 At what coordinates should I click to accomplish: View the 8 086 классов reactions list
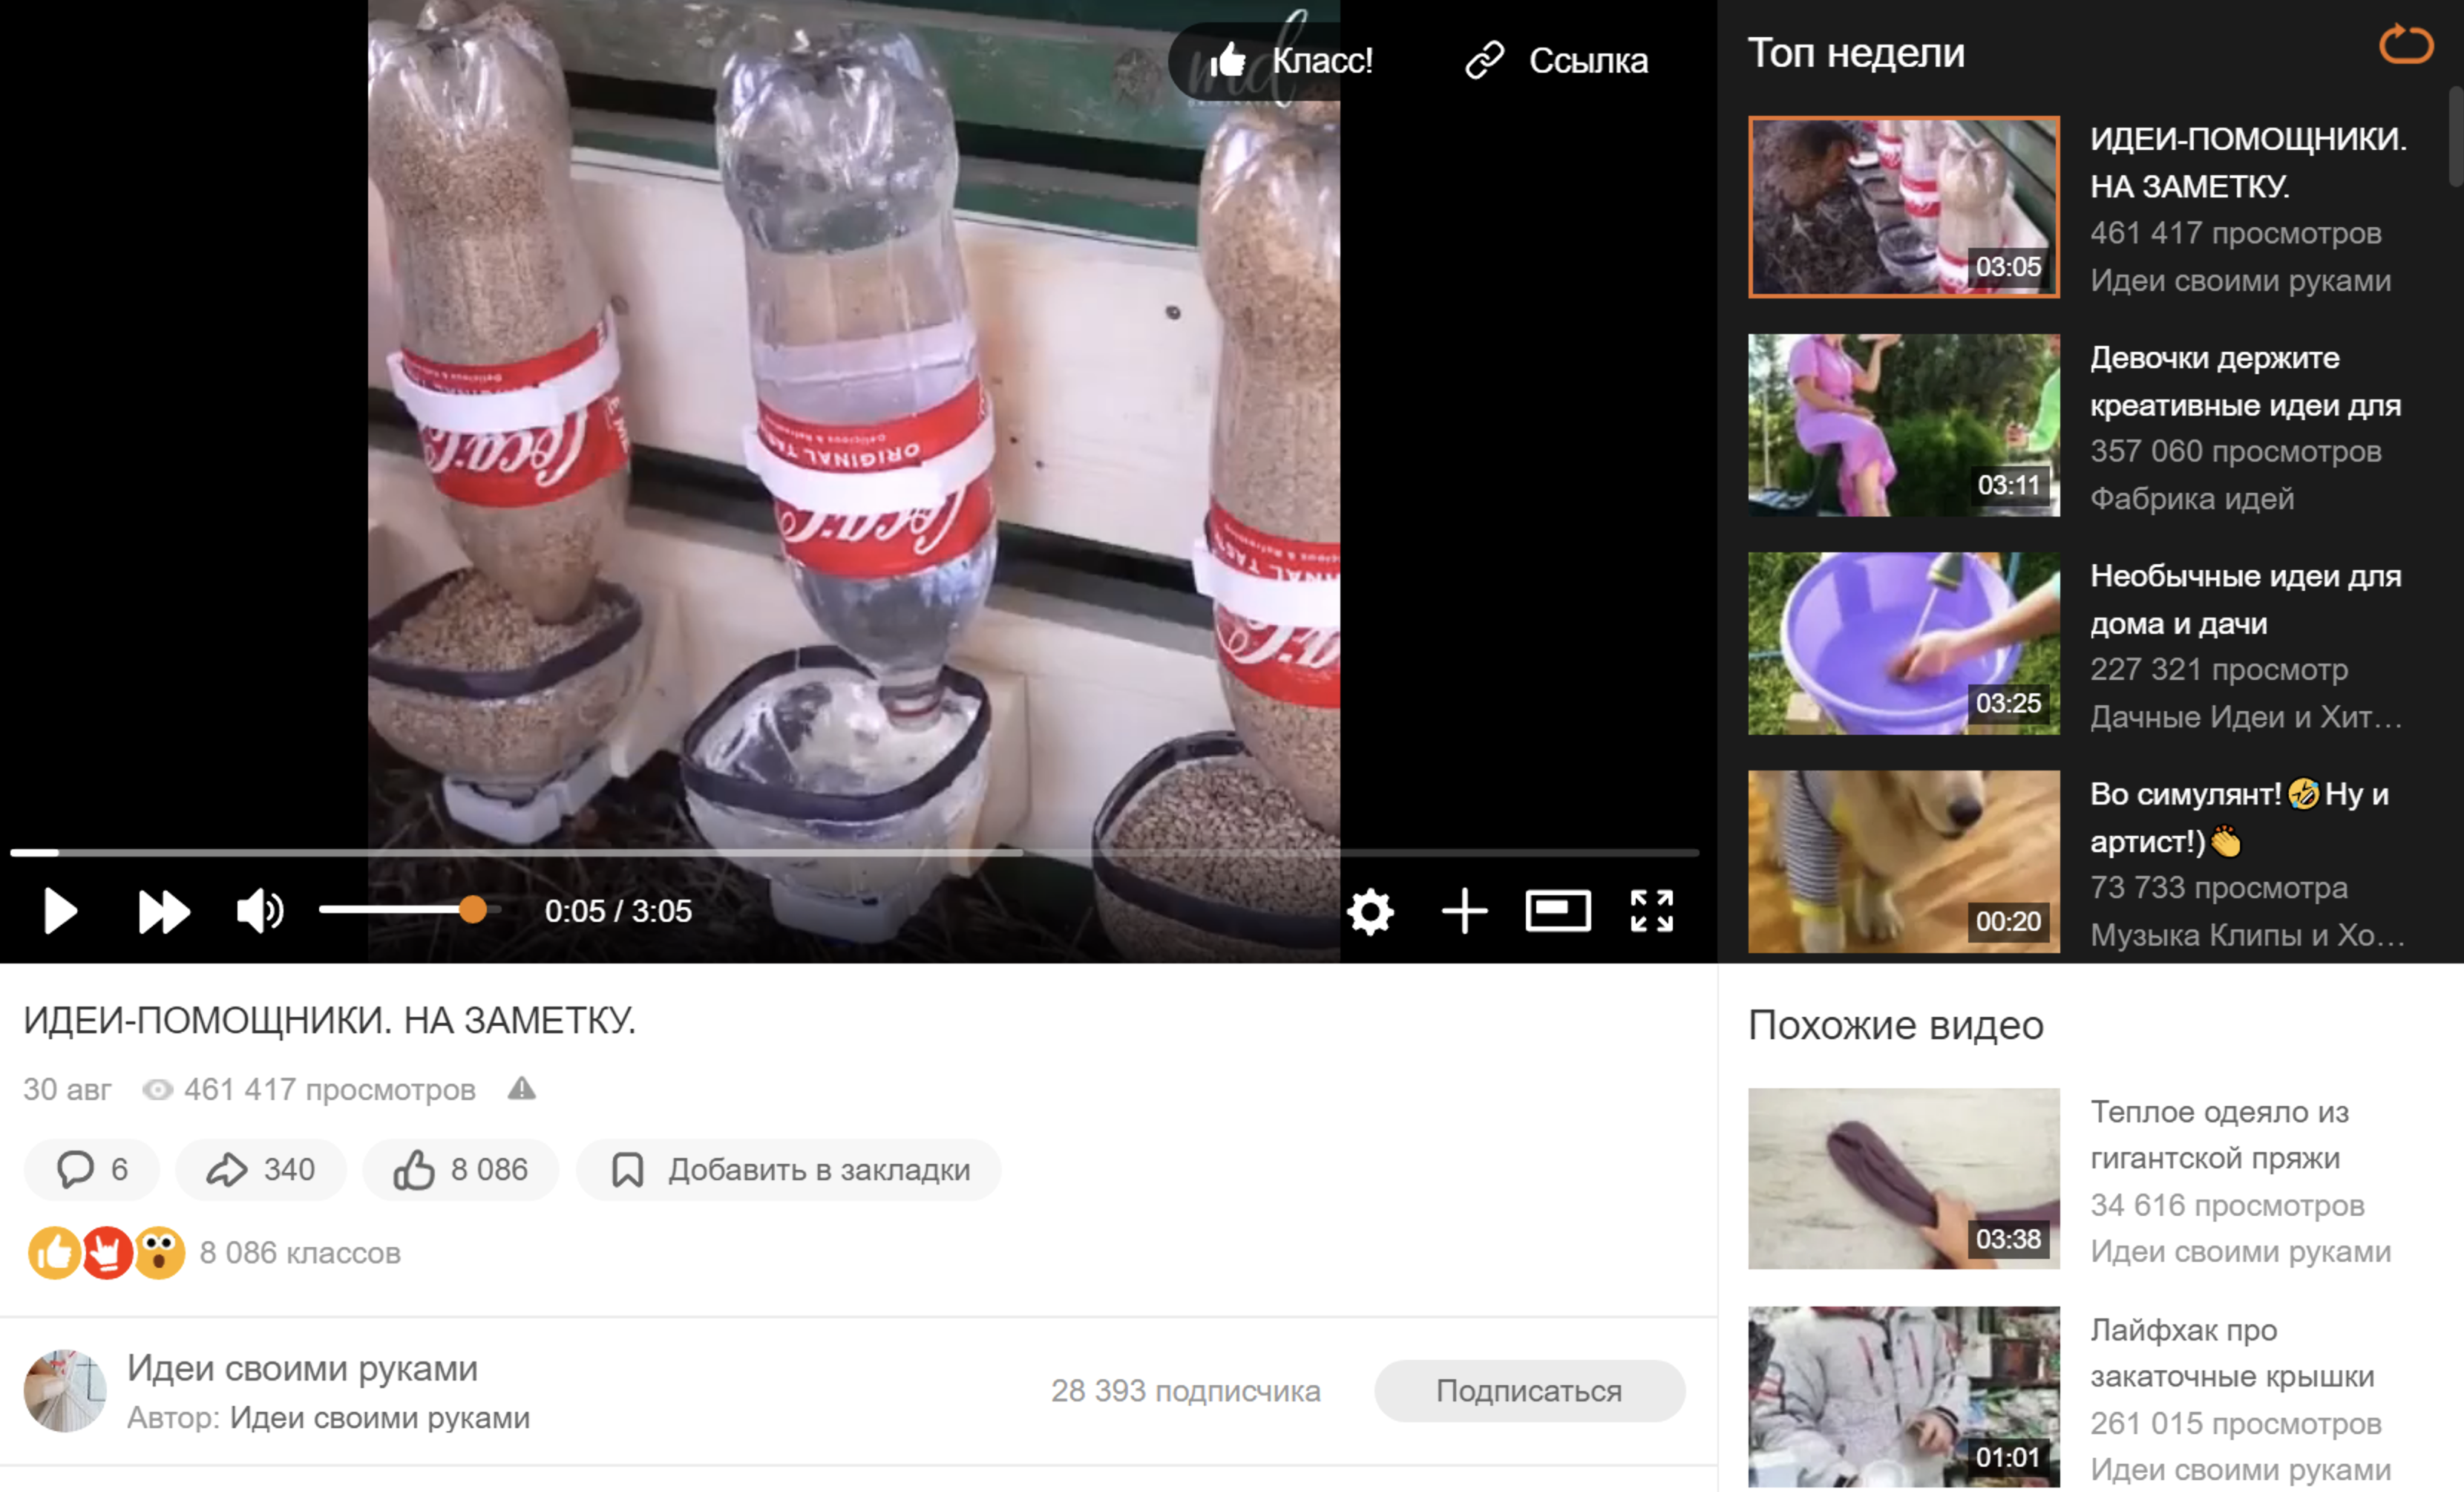[x=300, y=1252]
